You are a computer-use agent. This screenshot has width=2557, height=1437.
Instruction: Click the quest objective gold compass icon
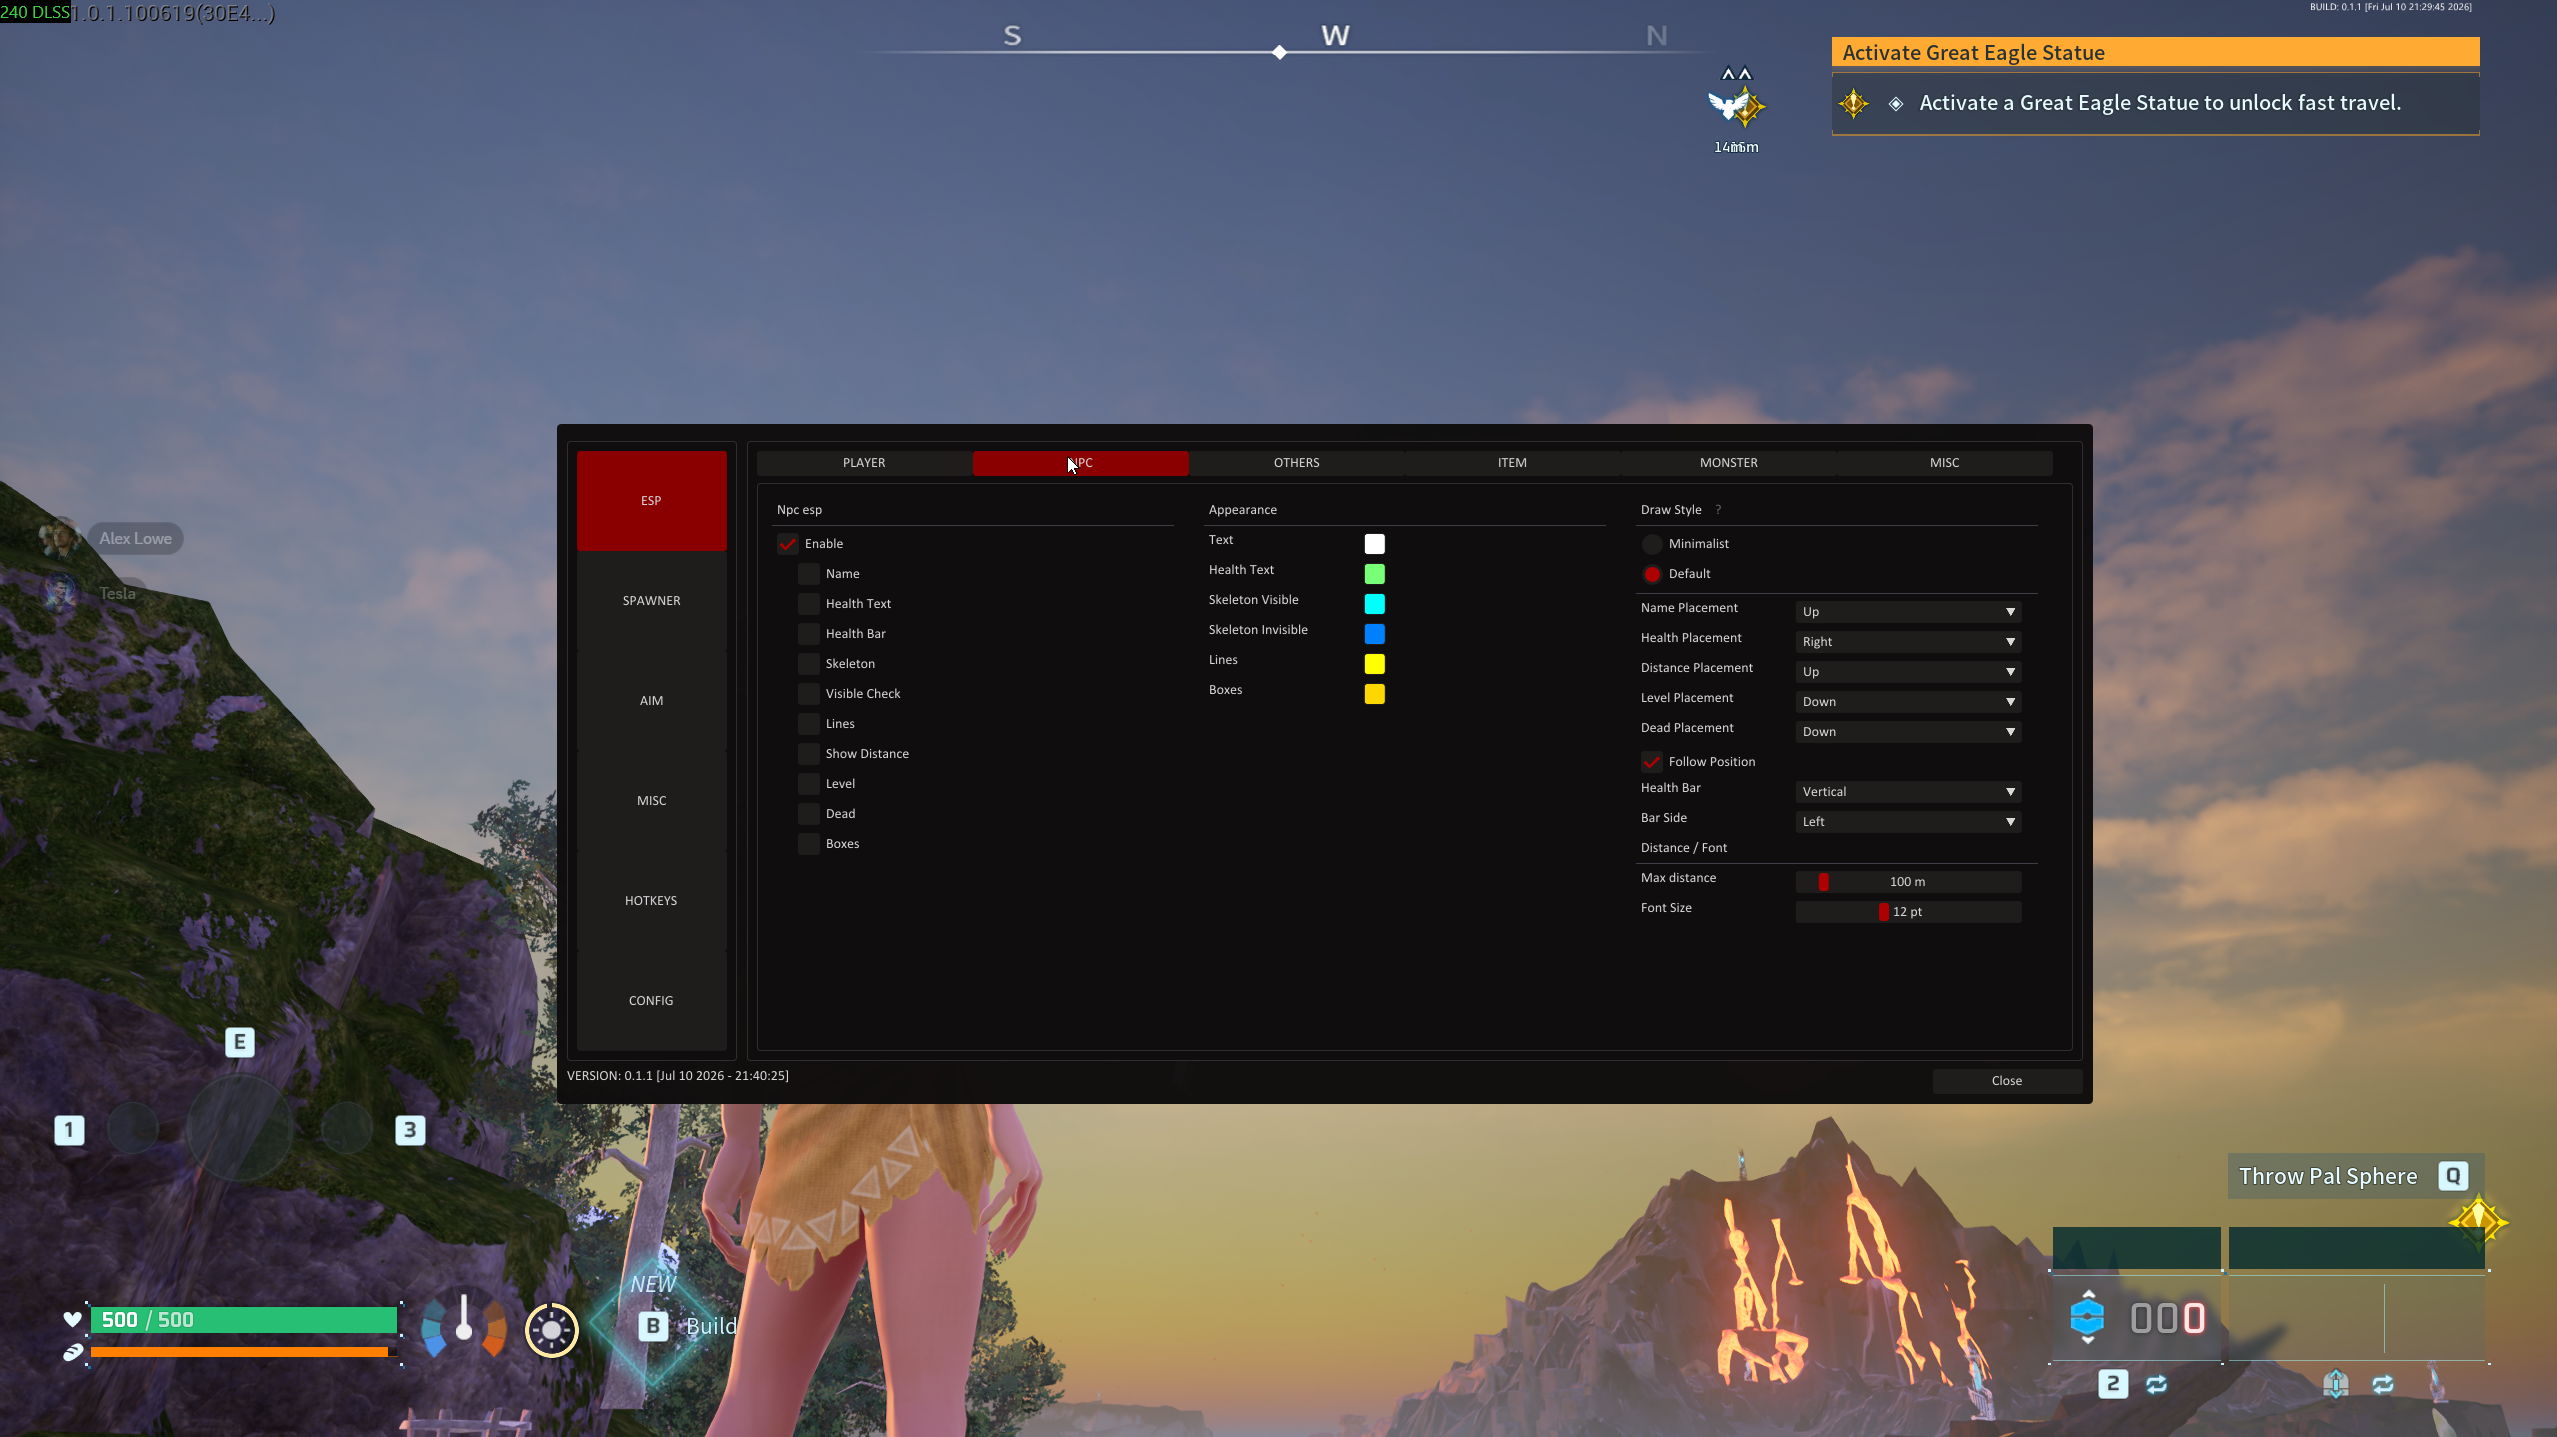coord(1853,103)
